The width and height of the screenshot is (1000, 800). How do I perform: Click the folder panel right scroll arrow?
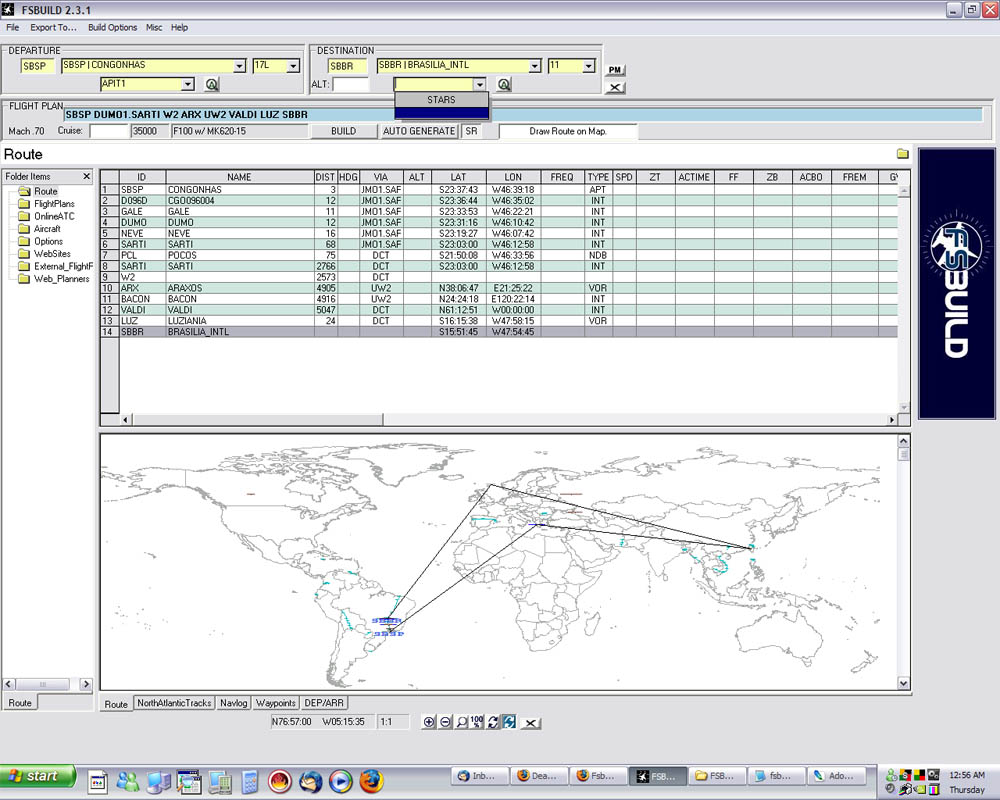point(85,684)
